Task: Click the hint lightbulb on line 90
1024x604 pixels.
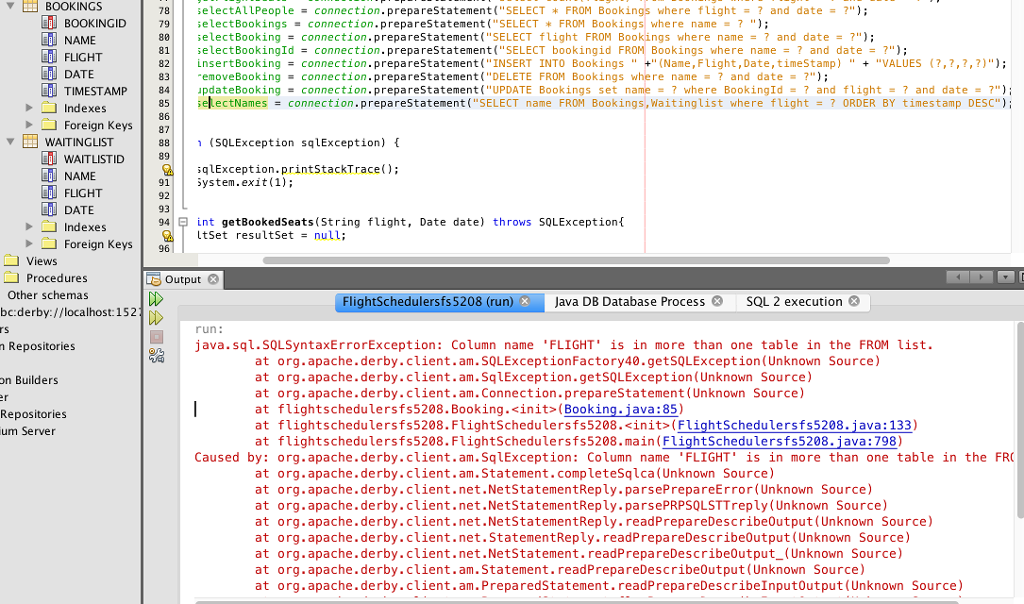Action: (x=168, y=169)
